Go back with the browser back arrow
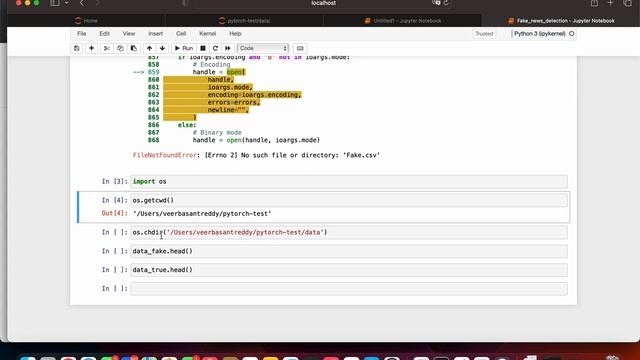Viewport: 640px width, 360px height. (x=82, y=3)
